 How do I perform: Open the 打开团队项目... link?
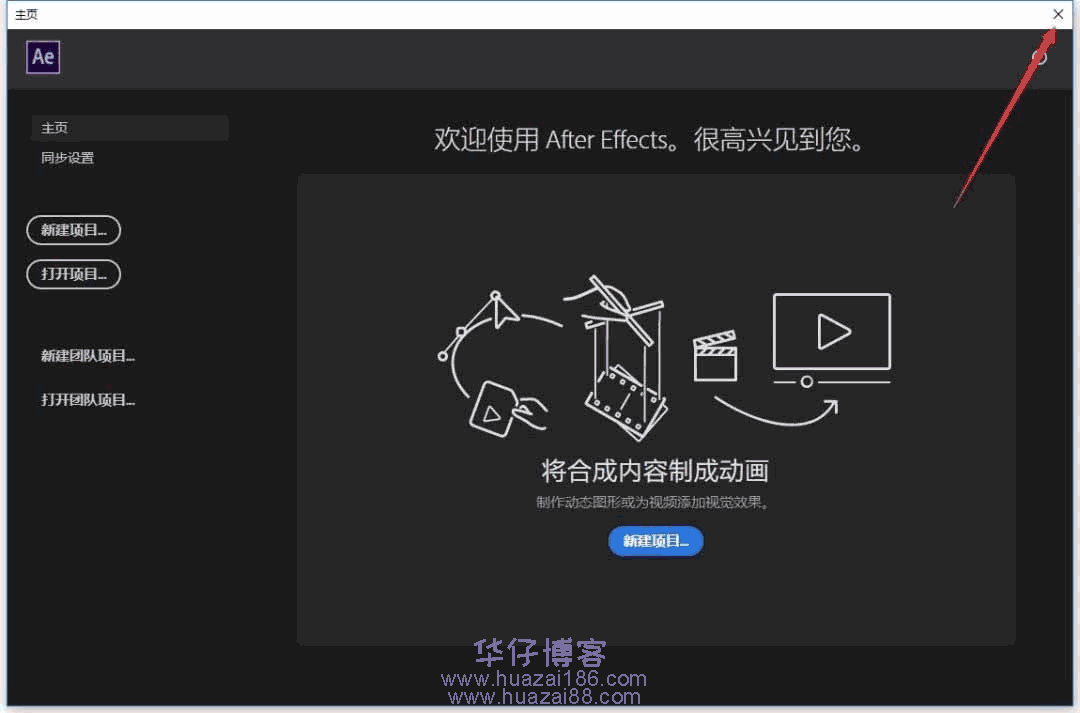(87, 400)
